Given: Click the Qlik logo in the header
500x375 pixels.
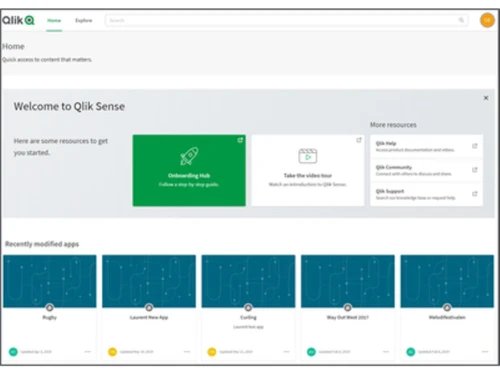Looking at the screenshot, I should pyautogui.click(x=18, y=20).
